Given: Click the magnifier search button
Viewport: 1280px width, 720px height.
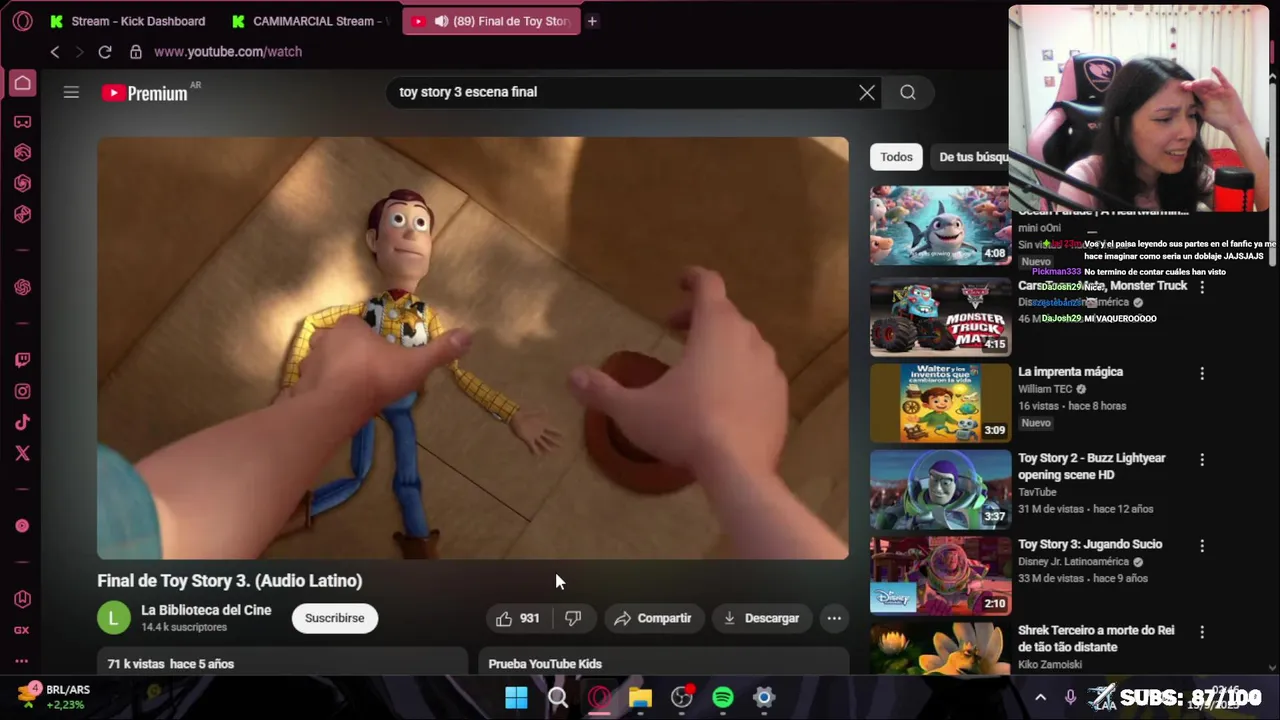Looking at the screenshot, I should click(x=908, y=92).
